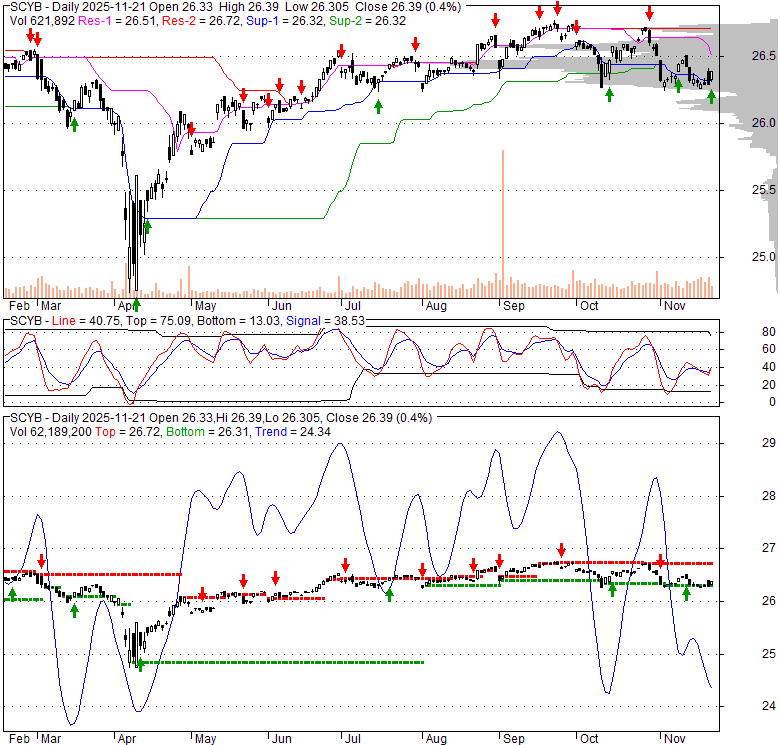The image size is (780, 745).
Task: Select the green arrow at the far right of the top price chart
Action: point(711,96)
